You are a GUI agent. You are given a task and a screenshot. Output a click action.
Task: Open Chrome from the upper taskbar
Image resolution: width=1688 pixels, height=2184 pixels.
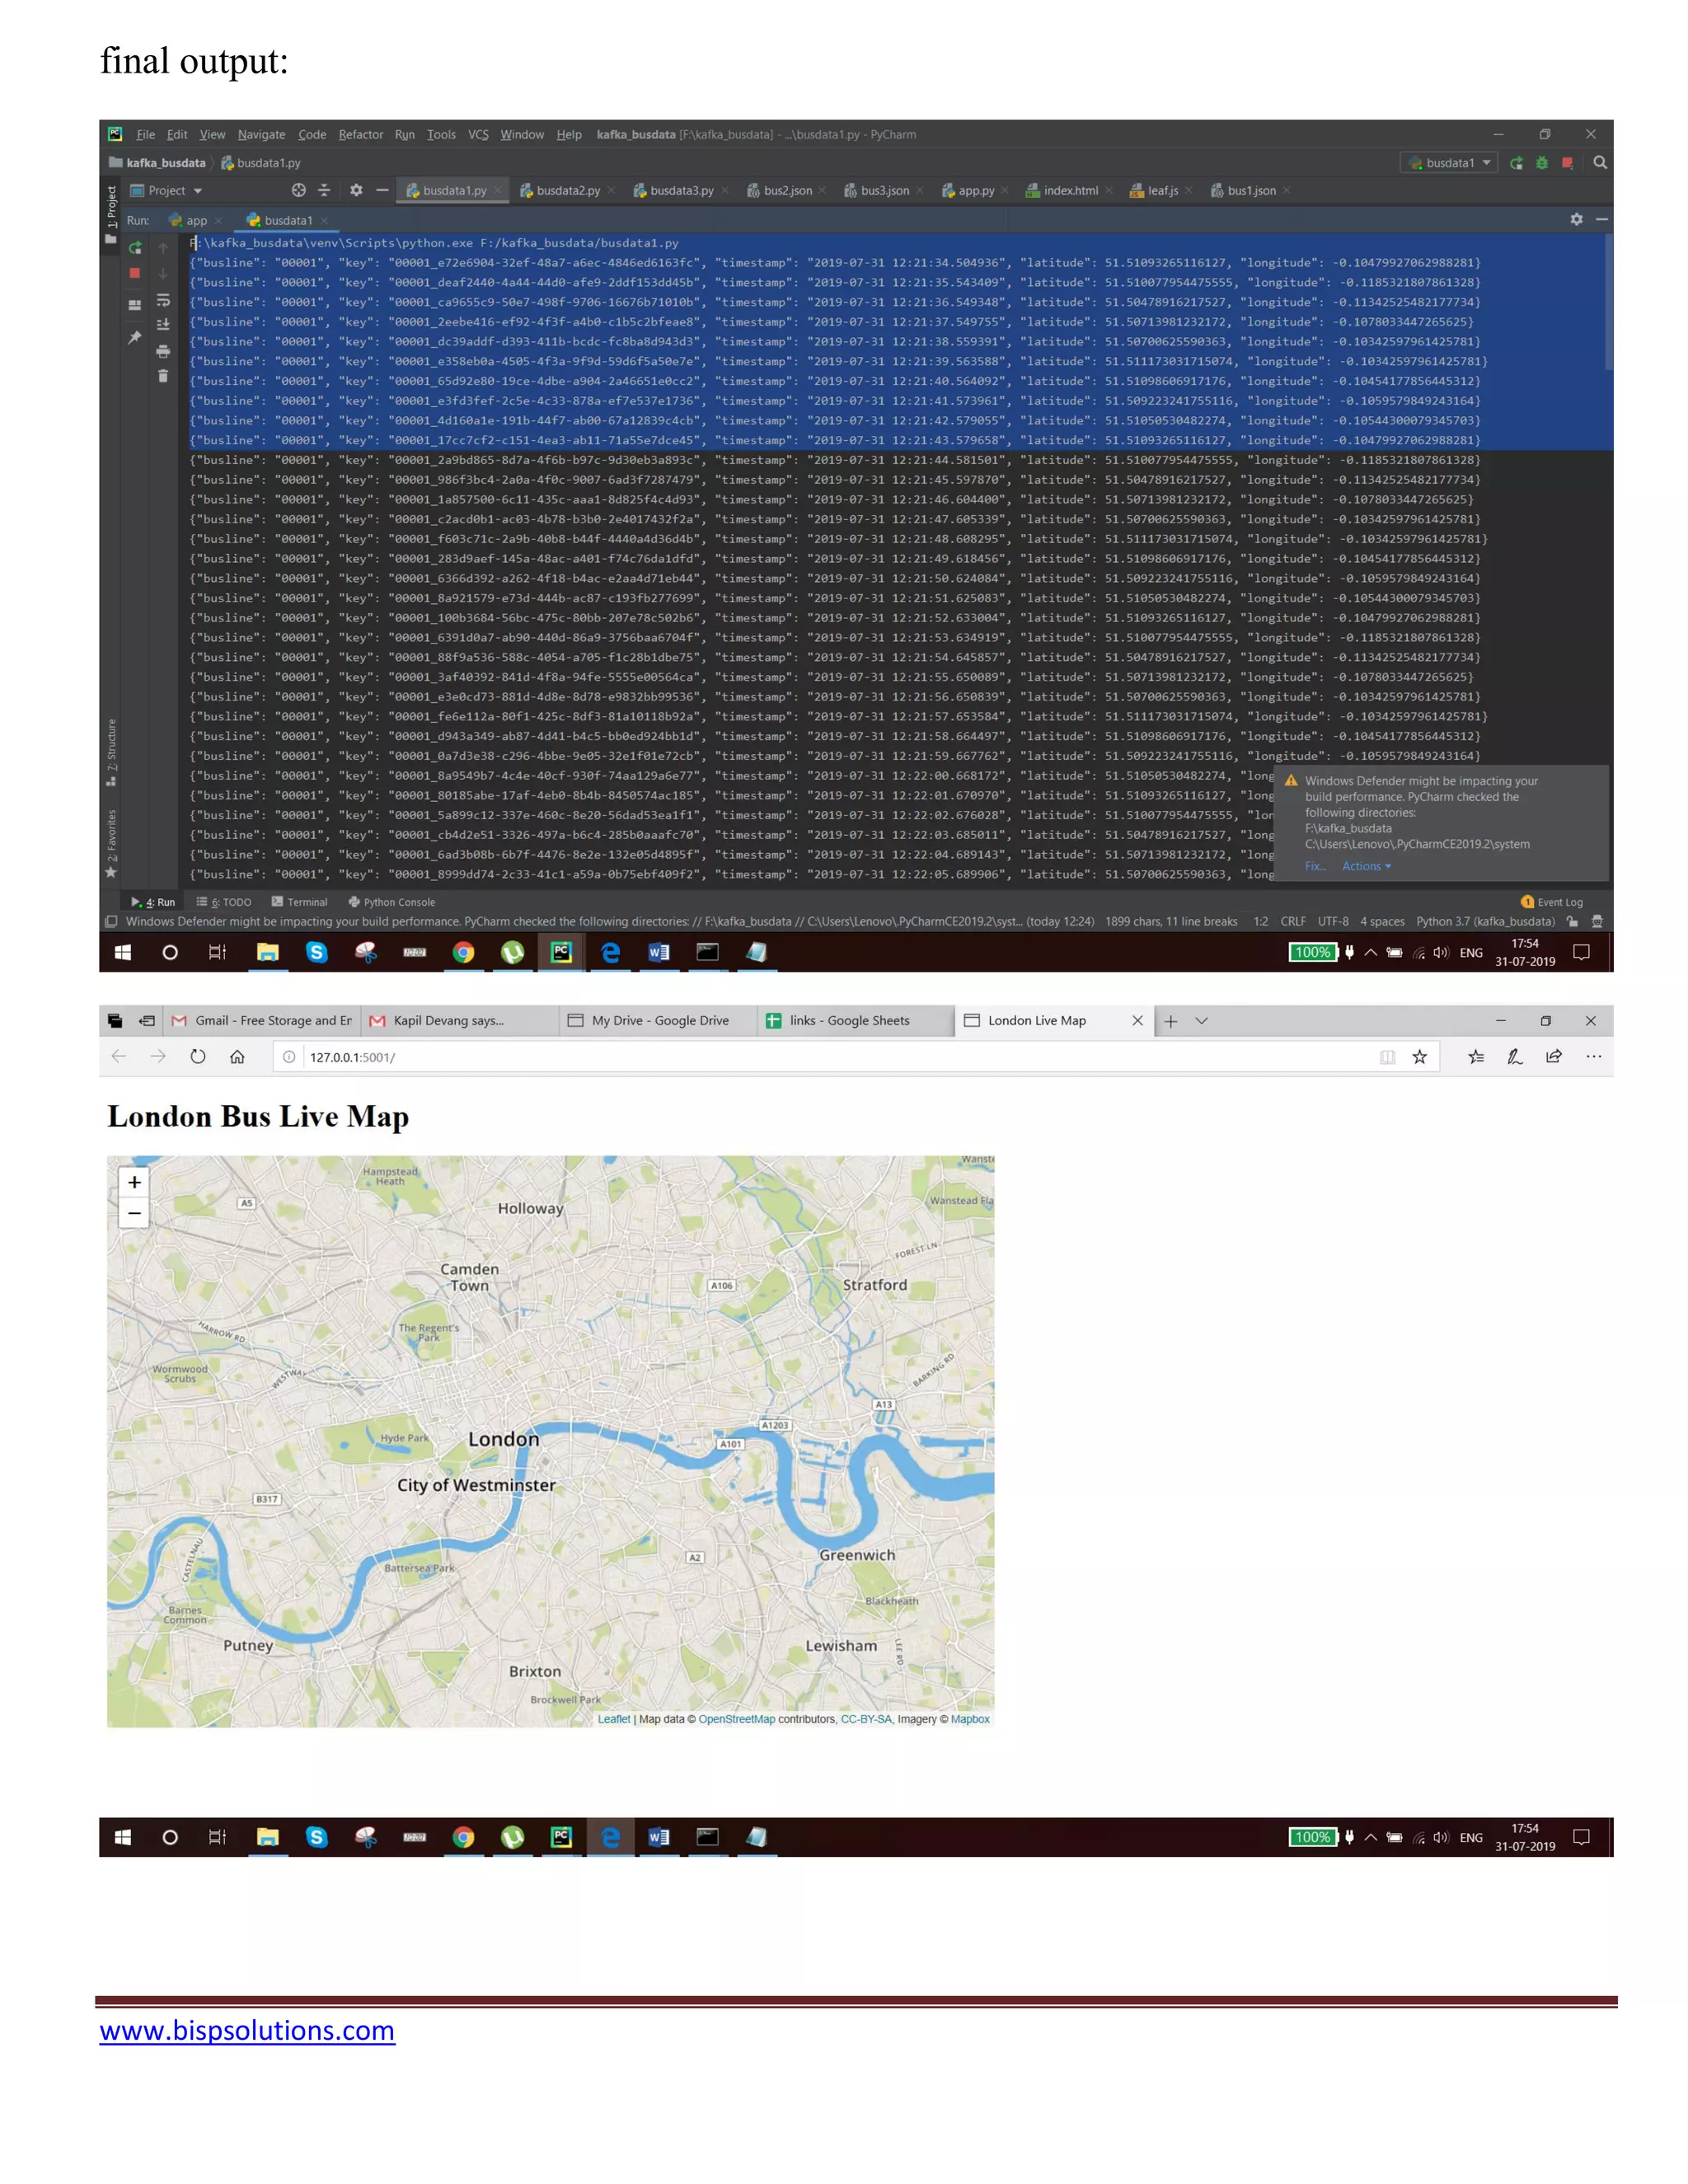click(x=463, y=952)
